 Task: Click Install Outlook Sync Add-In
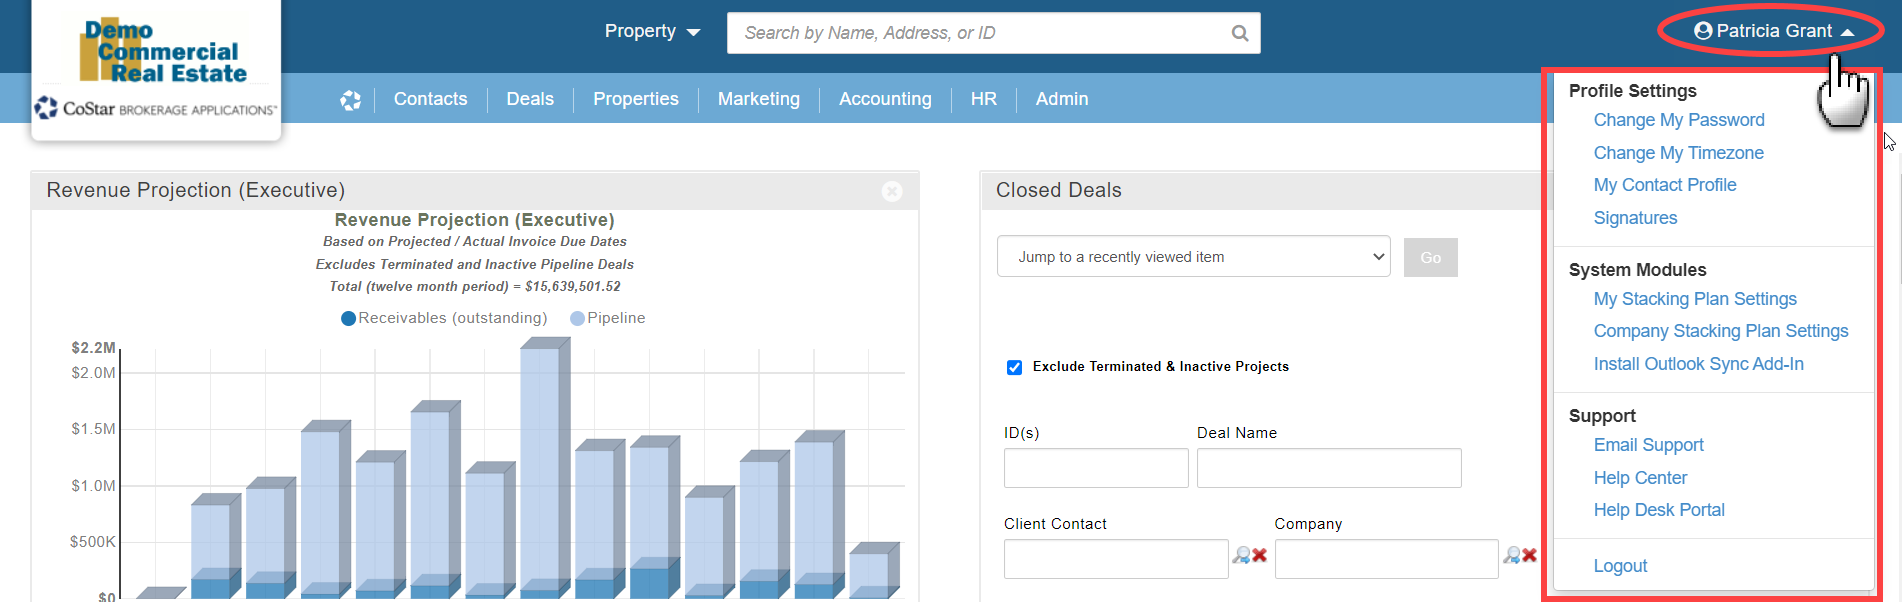(1699, 364)
